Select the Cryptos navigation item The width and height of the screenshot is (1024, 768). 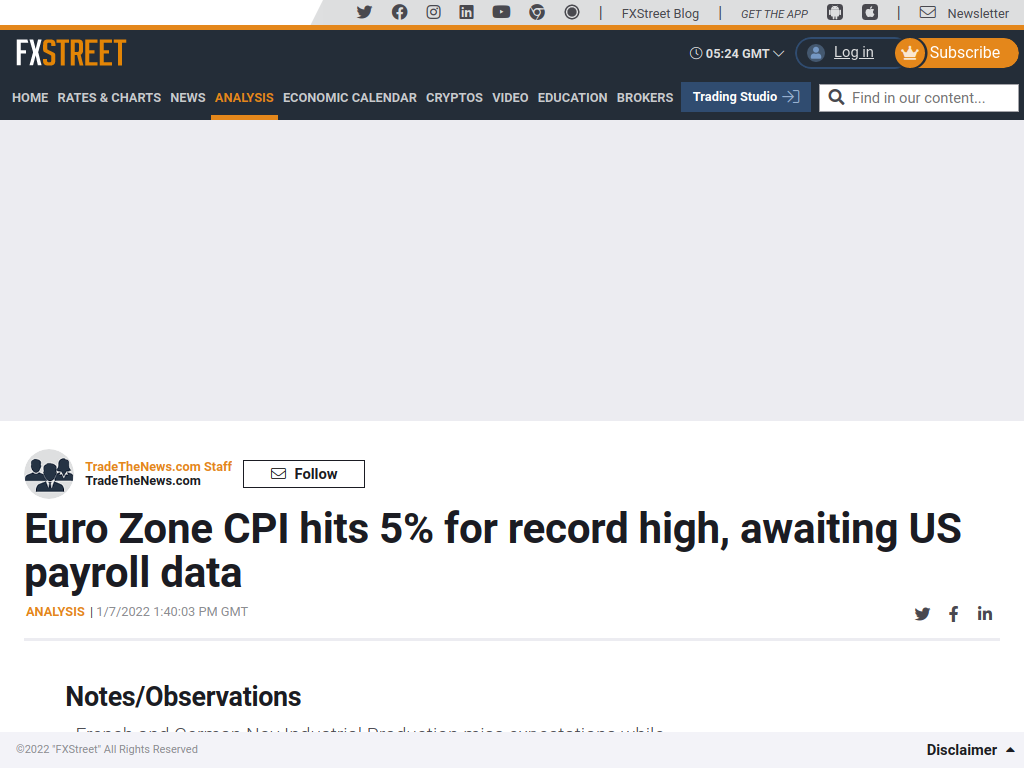(x=455, y=98)
